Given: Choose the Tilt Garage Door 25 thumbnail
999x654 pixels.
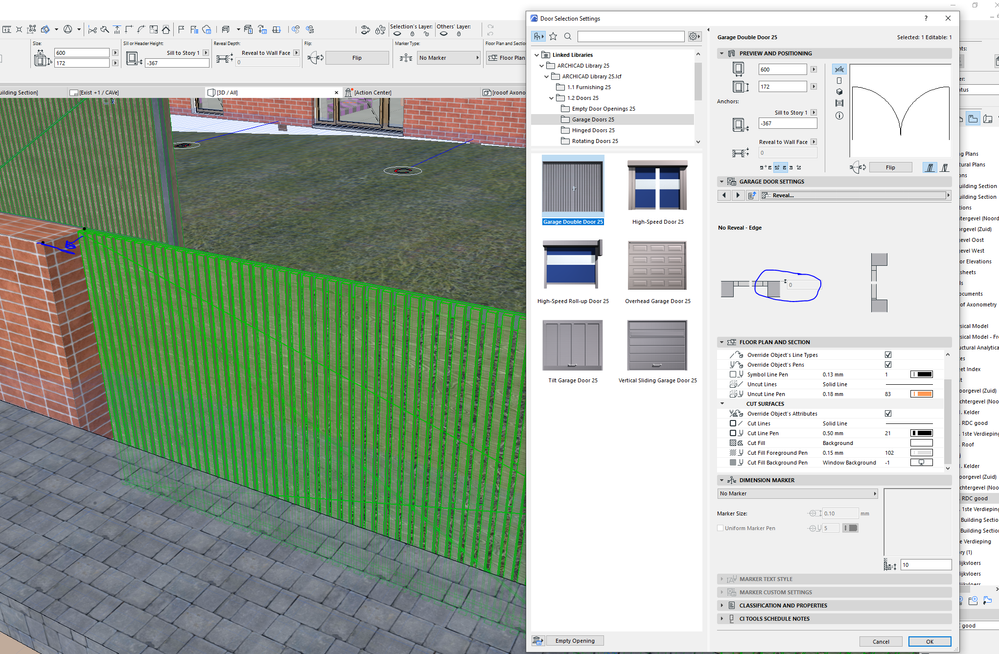Looking at the screenshot, I should [573, 351].
